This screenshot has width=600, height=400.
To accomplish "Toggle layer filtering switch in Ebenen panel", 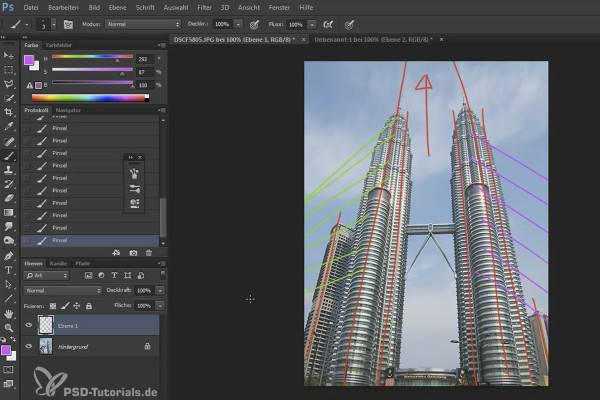I will 163,274.
